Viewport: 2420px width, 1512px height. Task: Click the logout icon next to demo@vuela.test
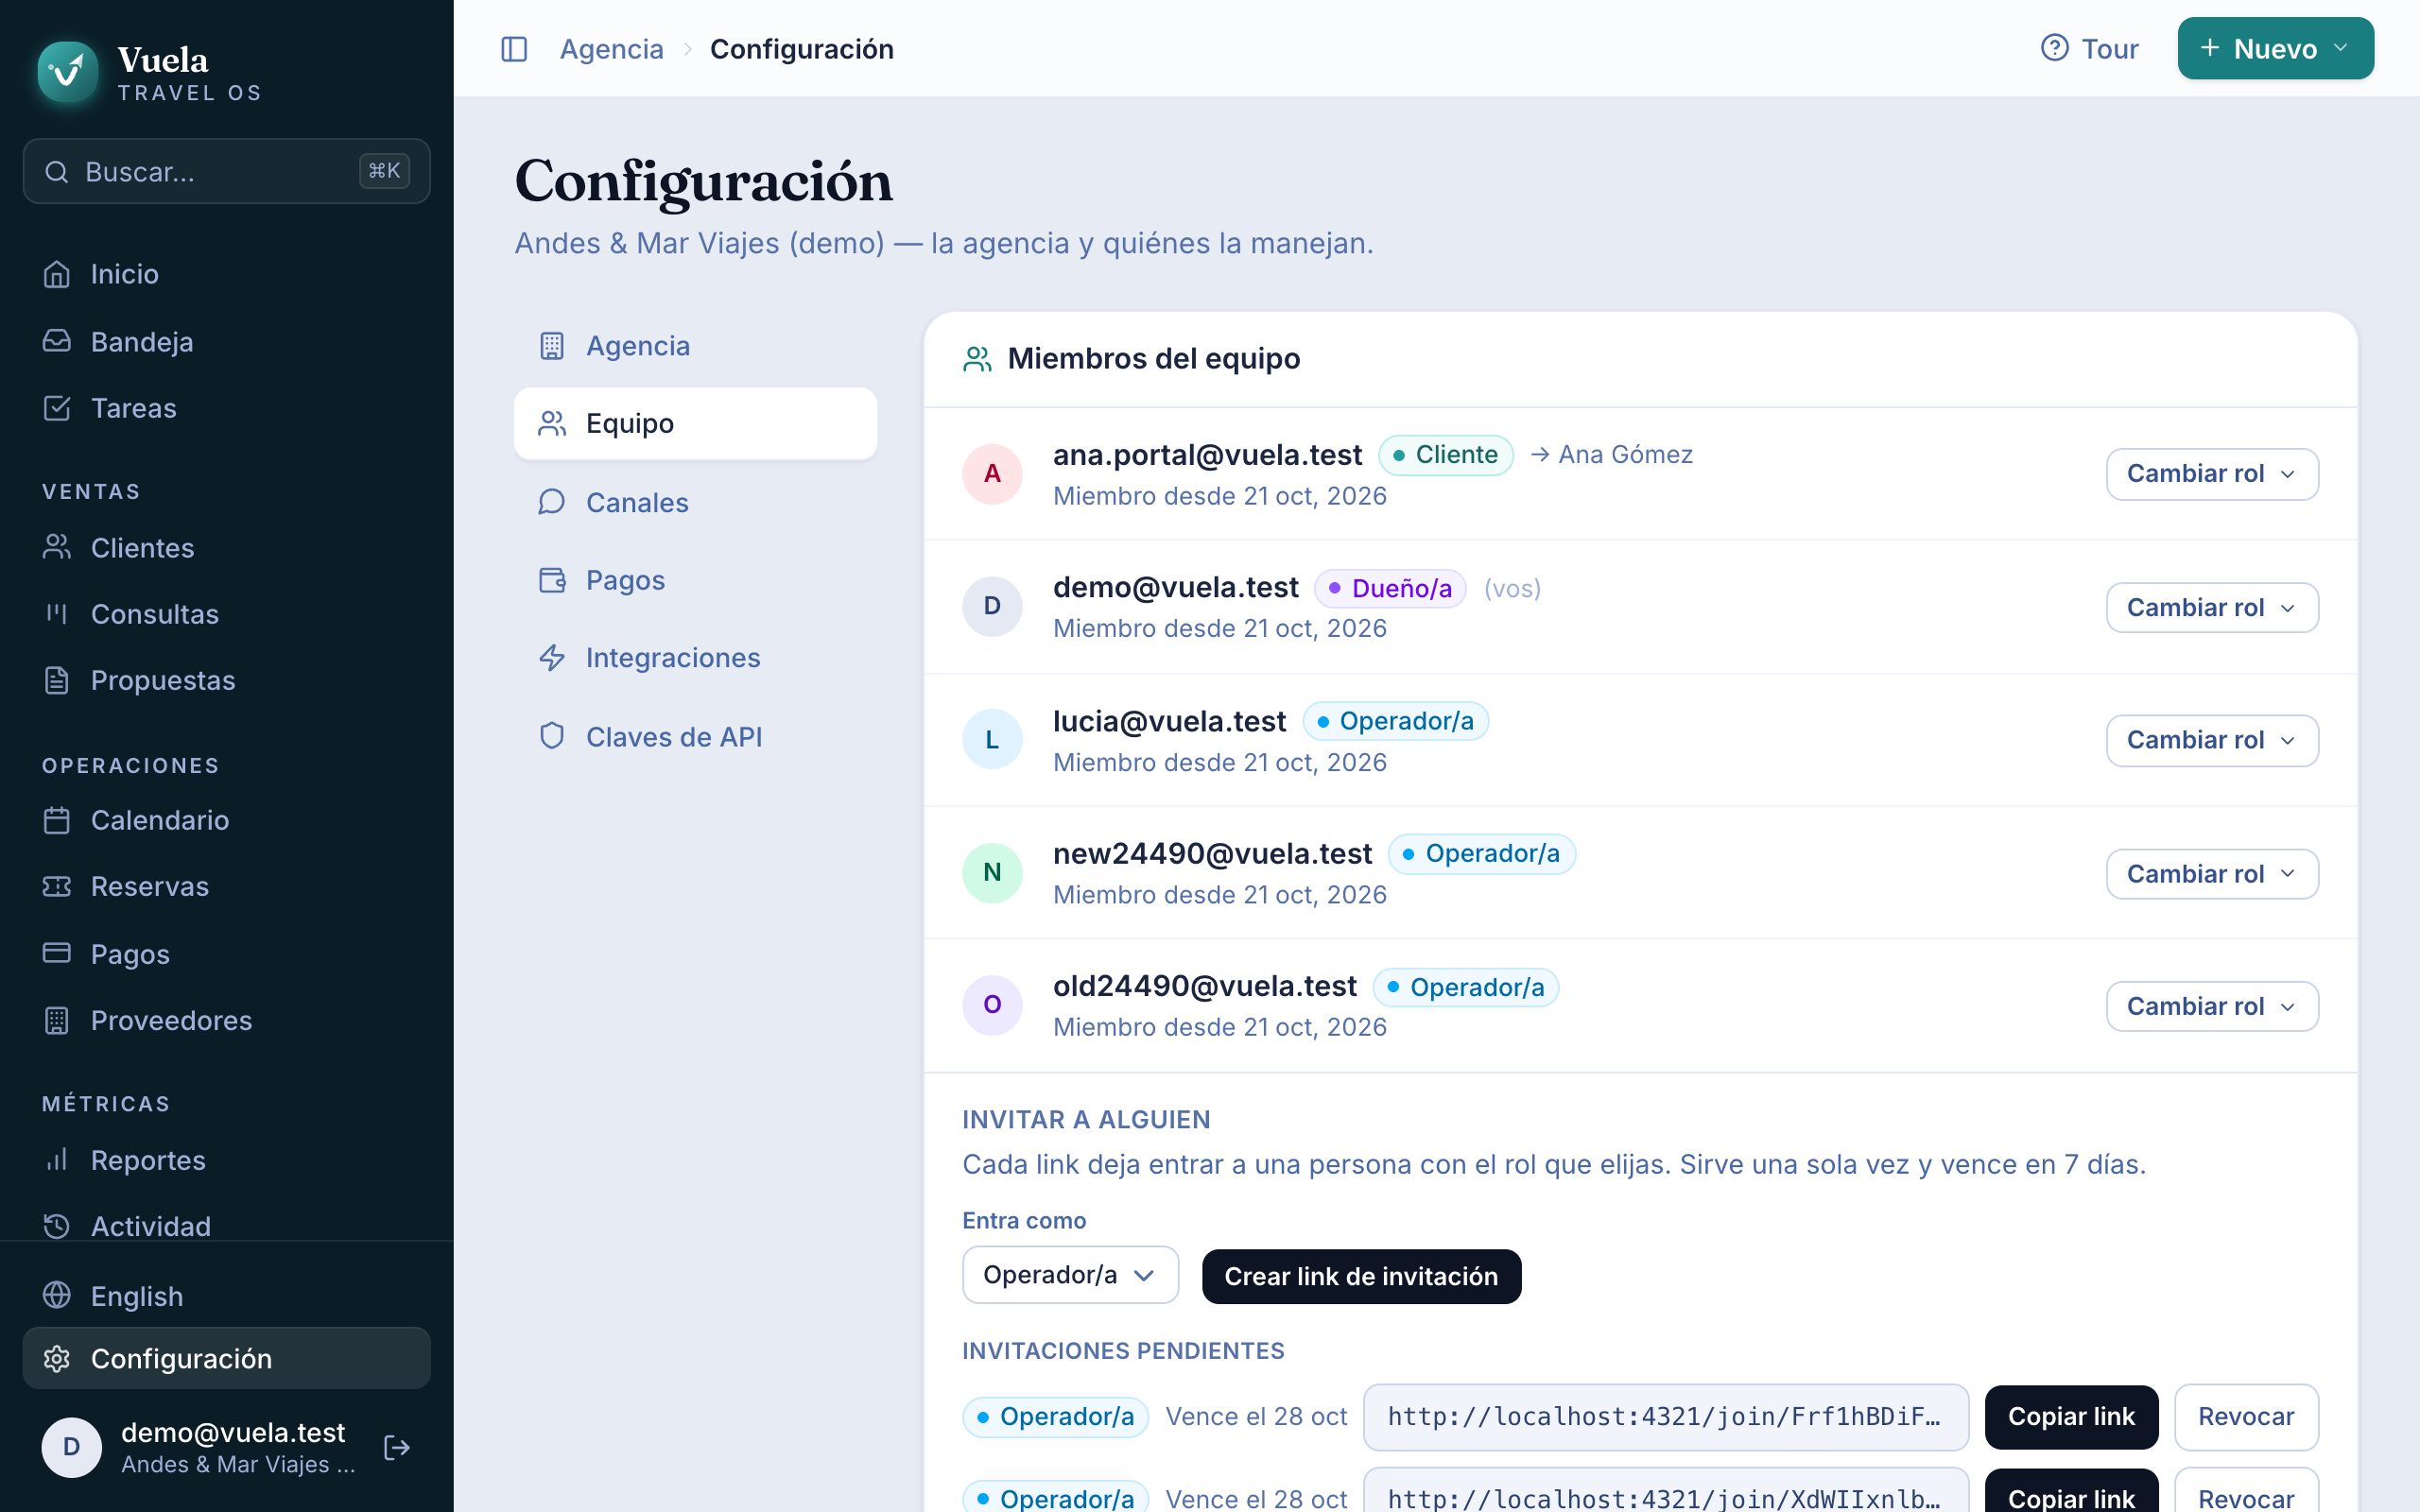pos(397,1447)
